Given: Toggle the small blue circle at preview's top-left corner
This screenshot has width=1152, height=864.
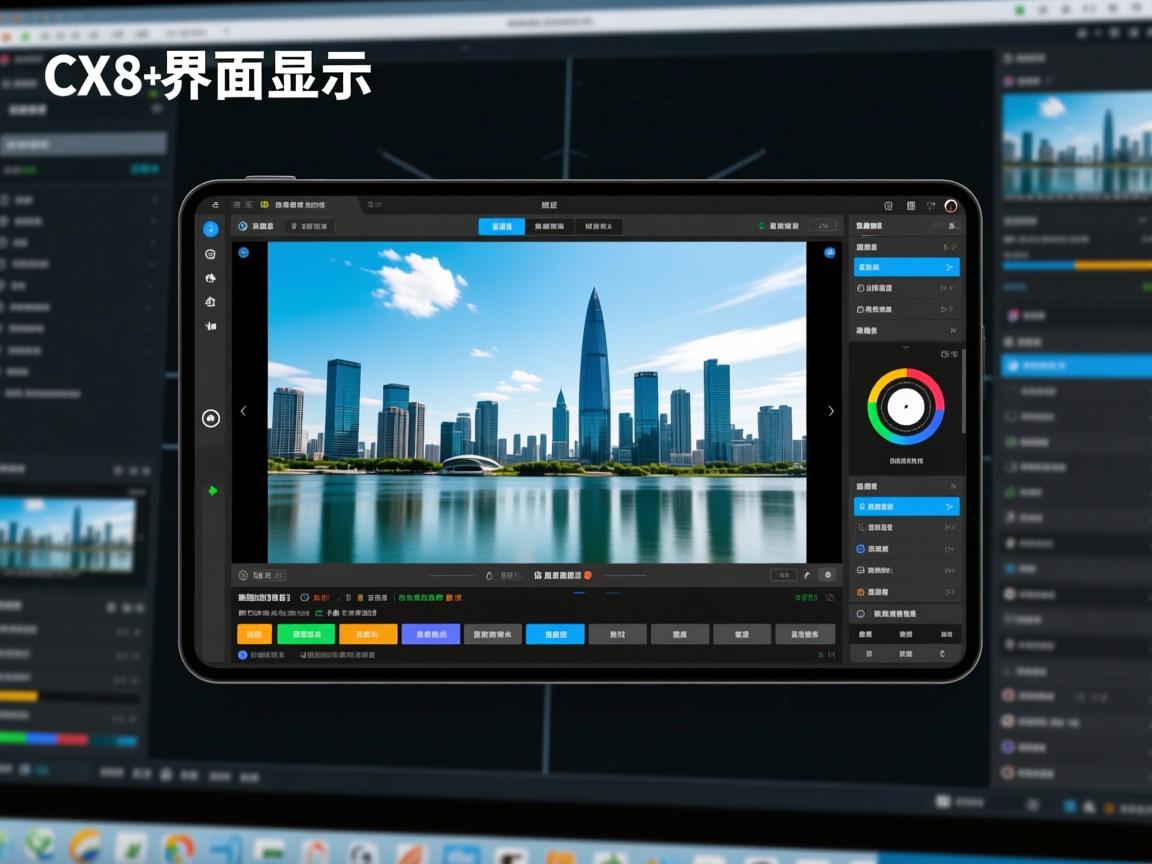Looking at the screenshot, I should click(x=244, y=252).
